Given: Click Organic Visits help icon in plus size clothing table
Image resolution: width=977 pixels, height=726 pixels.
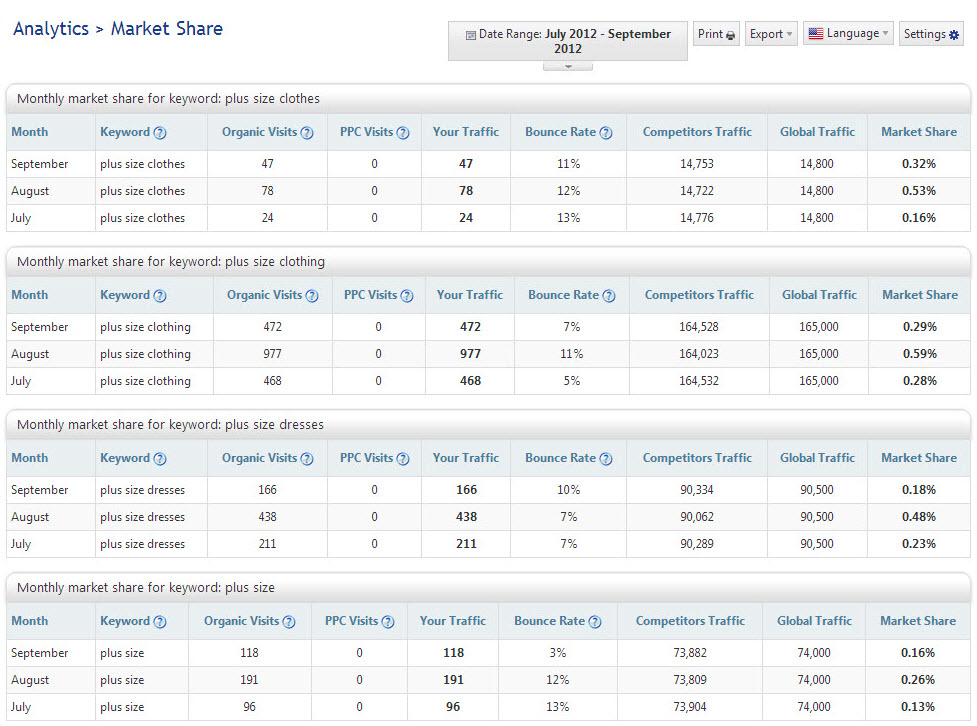Looking at the screenshot, I should 312,296.
